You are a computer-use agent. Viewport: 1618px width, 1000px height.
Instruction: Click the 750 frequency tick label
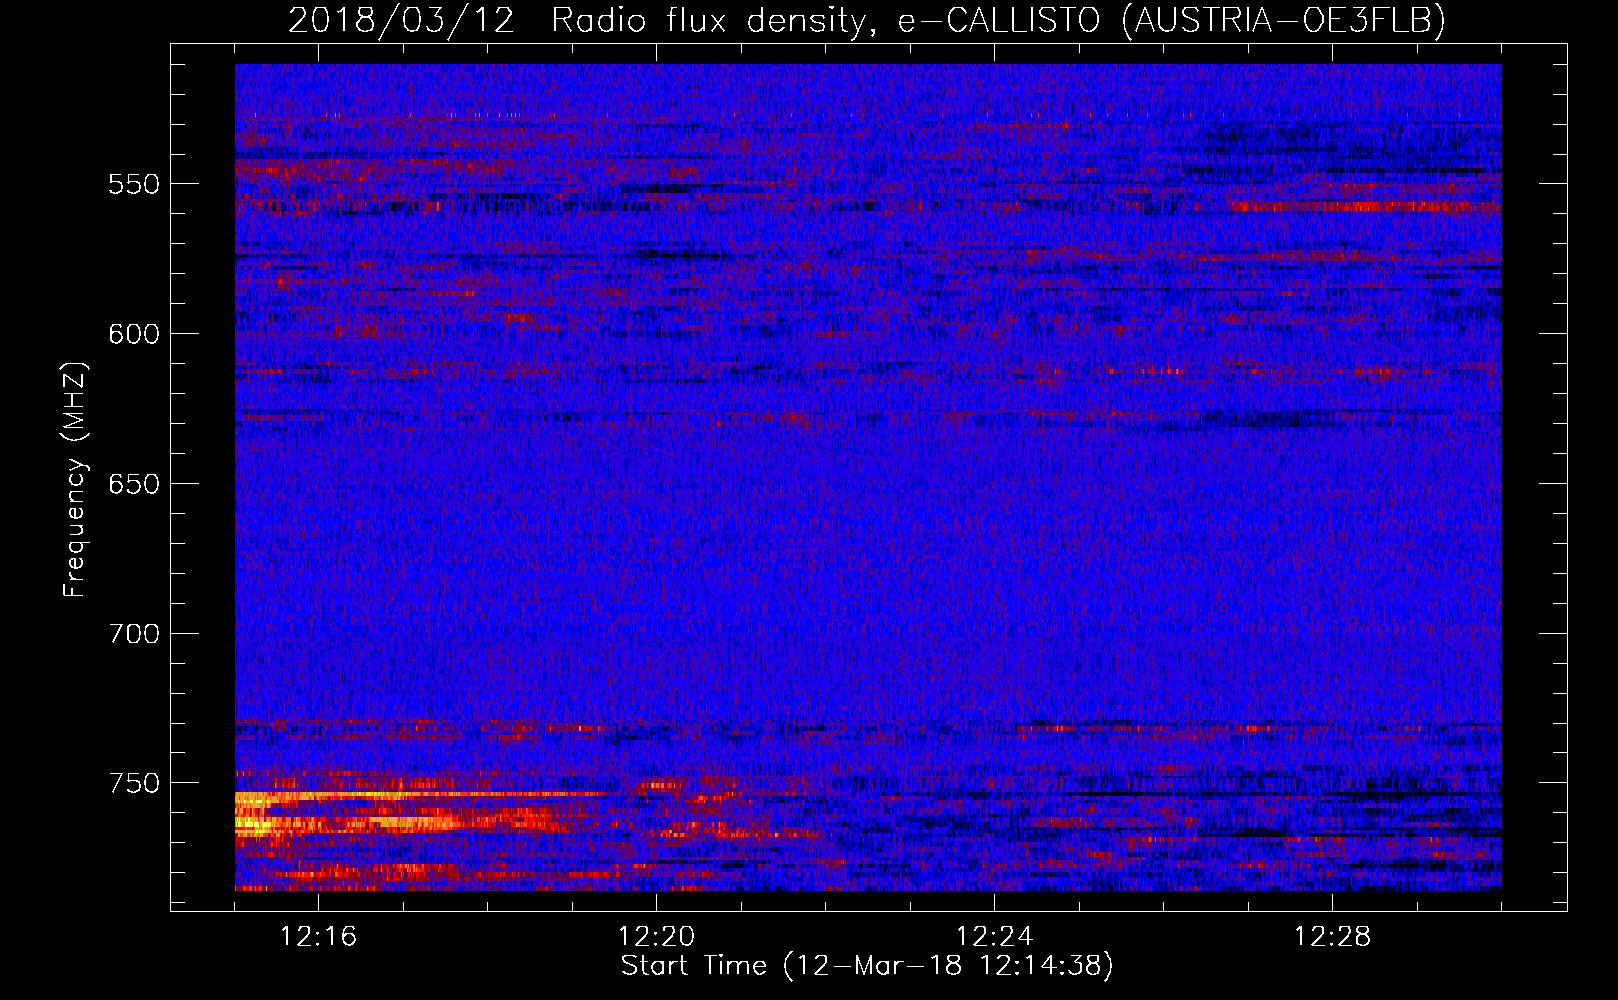(x=134, y=784)
